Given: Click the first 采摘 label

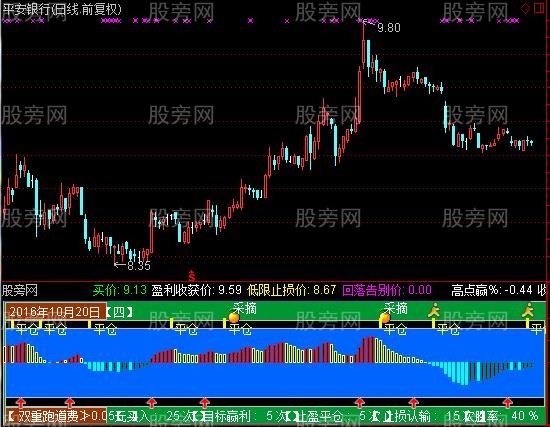Looking at the screenshot, I should pyautogui.click(x=244, y=308).
